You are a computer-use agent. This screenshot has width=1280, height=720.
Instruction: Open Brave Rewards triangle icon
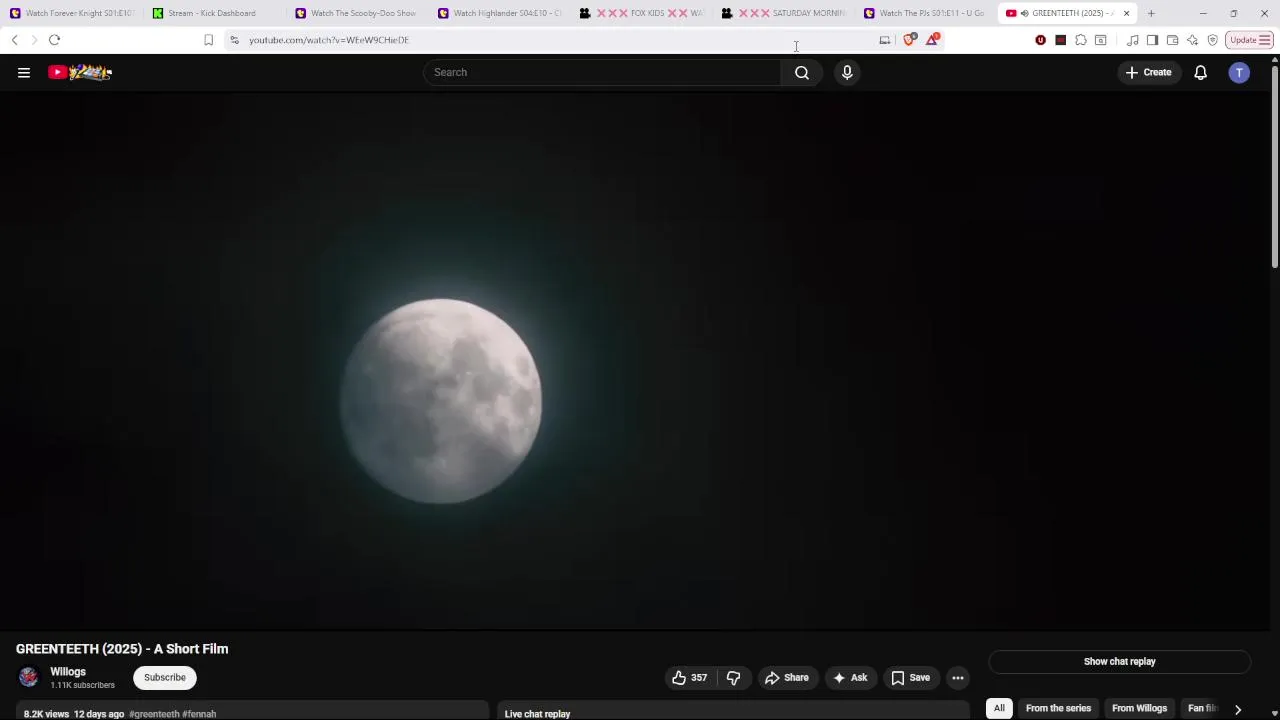(932, 40)
